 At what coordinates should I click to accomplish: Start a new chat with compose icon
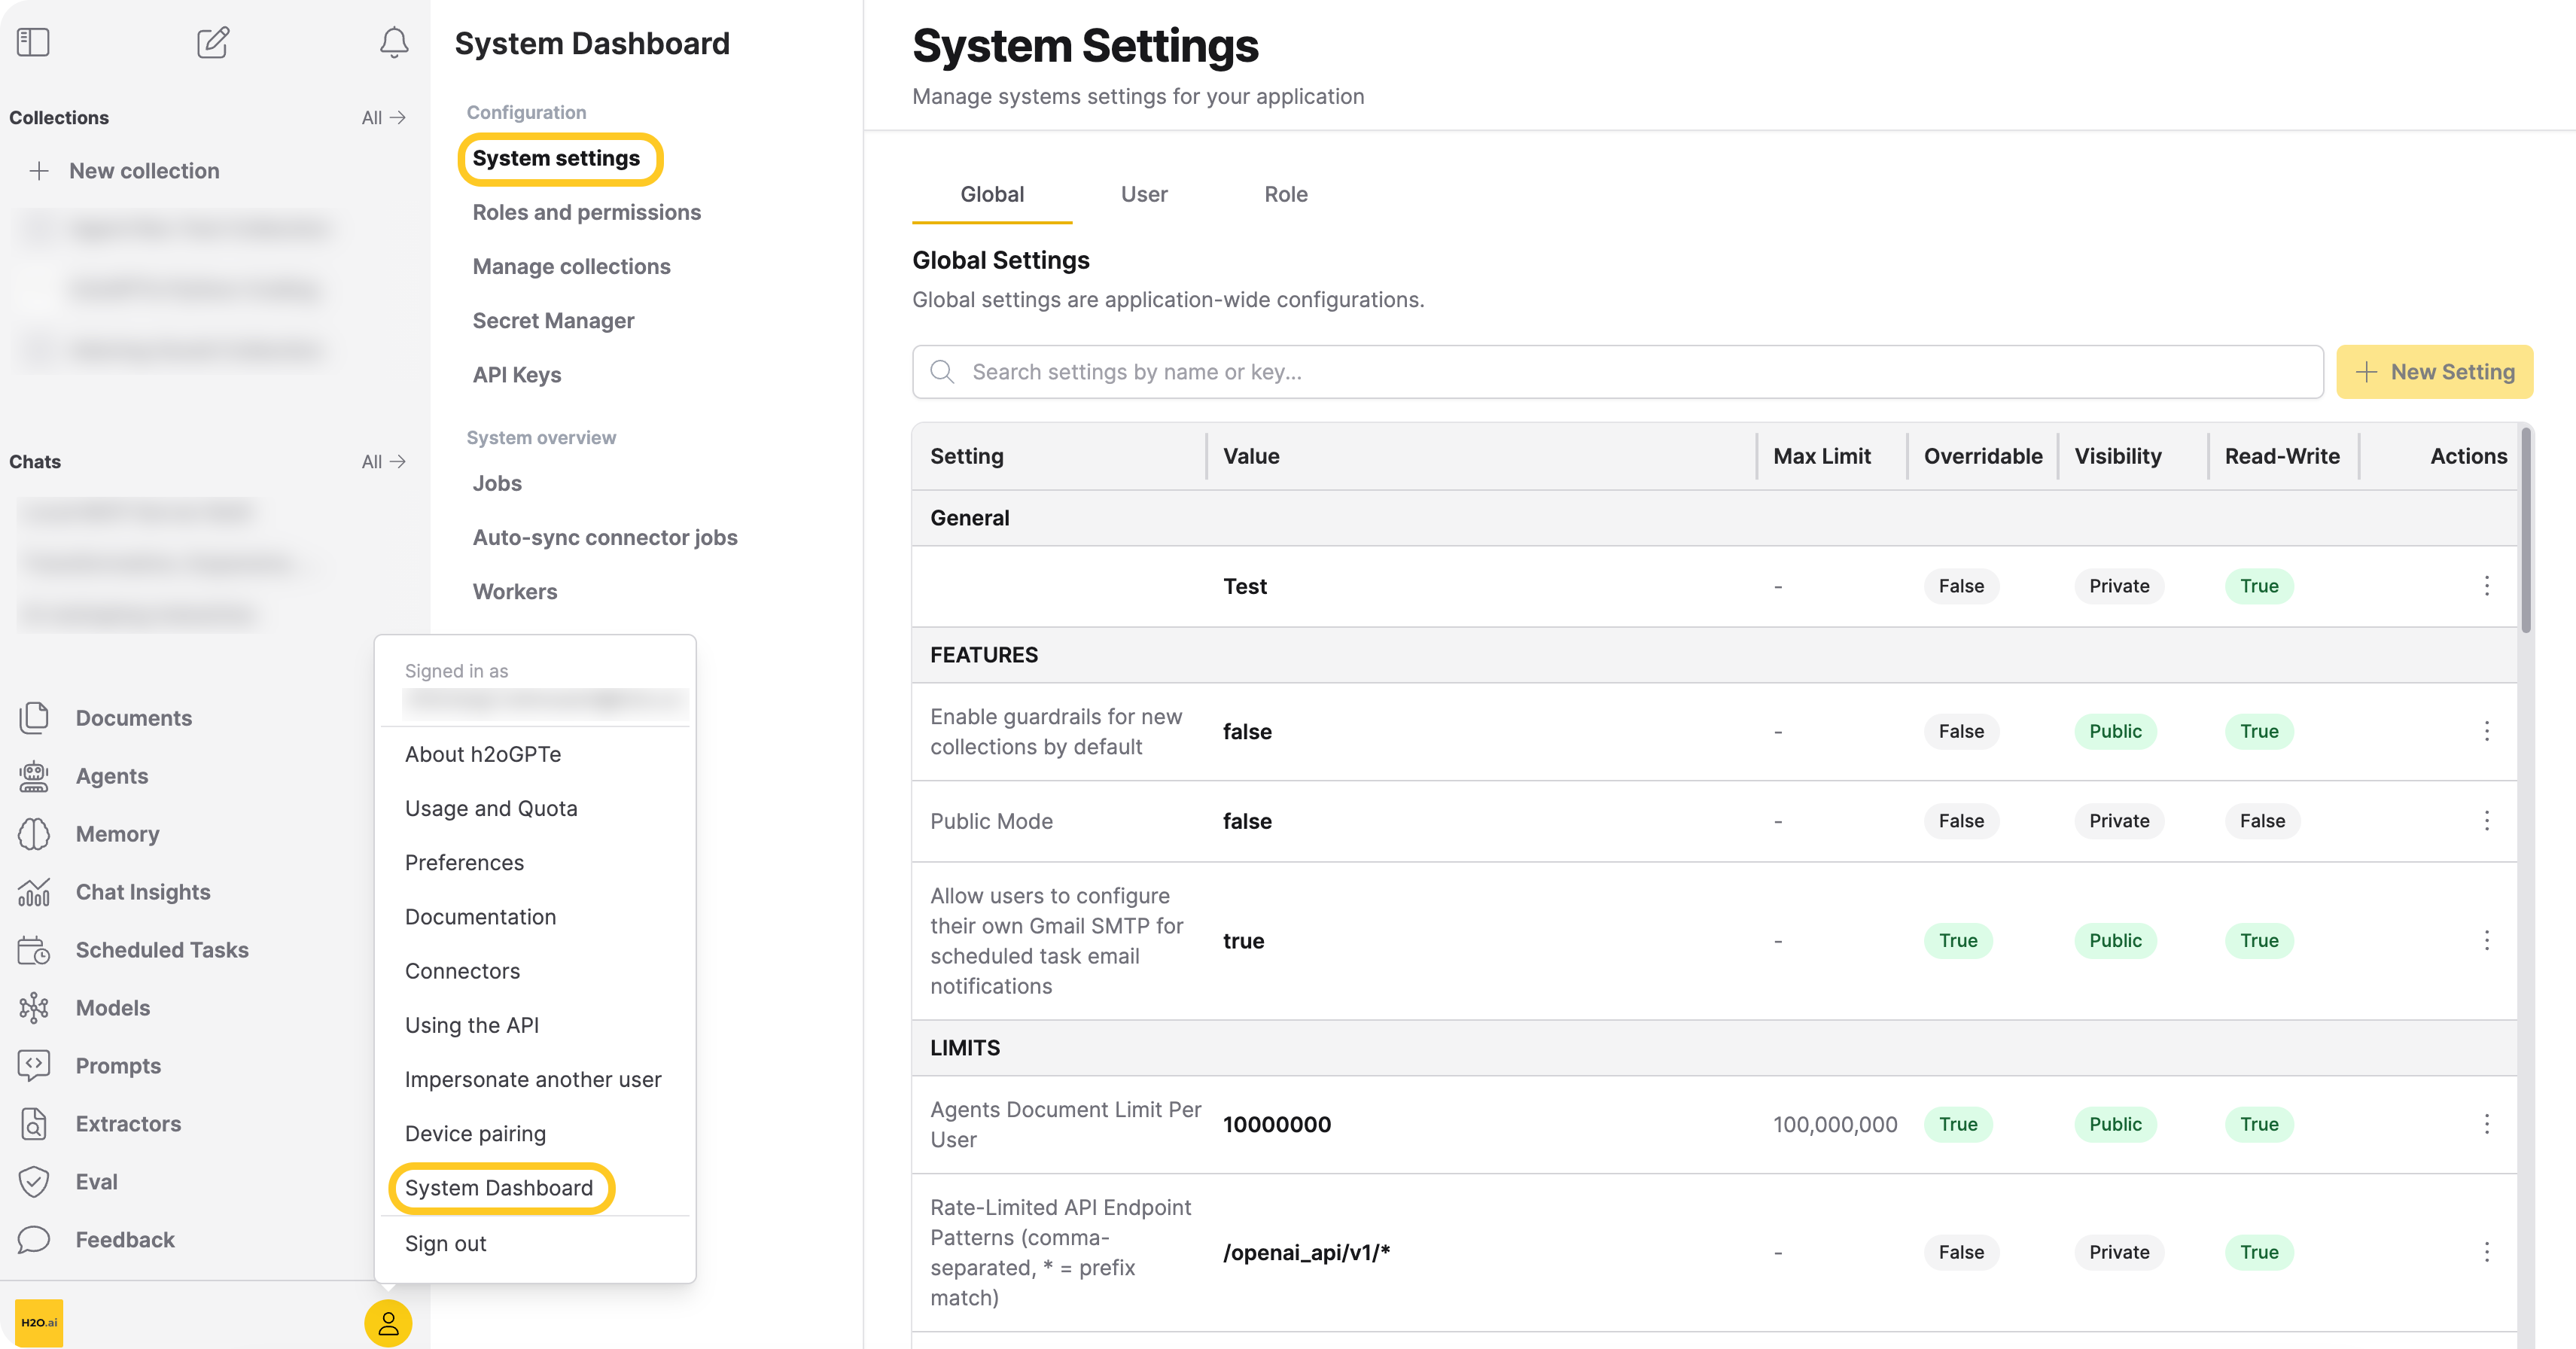point(213,42)
